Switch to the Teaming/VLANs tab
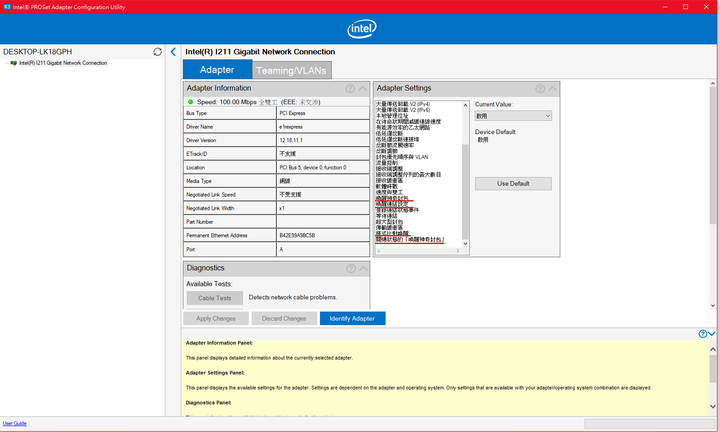The width and height of the screenshot is (720, 432). 291,70
